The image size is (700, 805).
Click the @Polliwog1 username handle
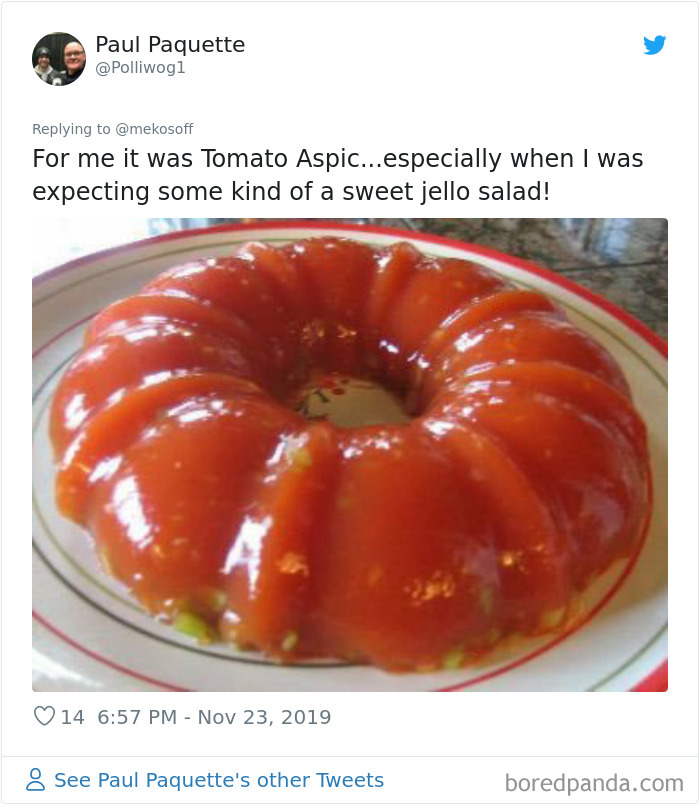coord(138,68)
